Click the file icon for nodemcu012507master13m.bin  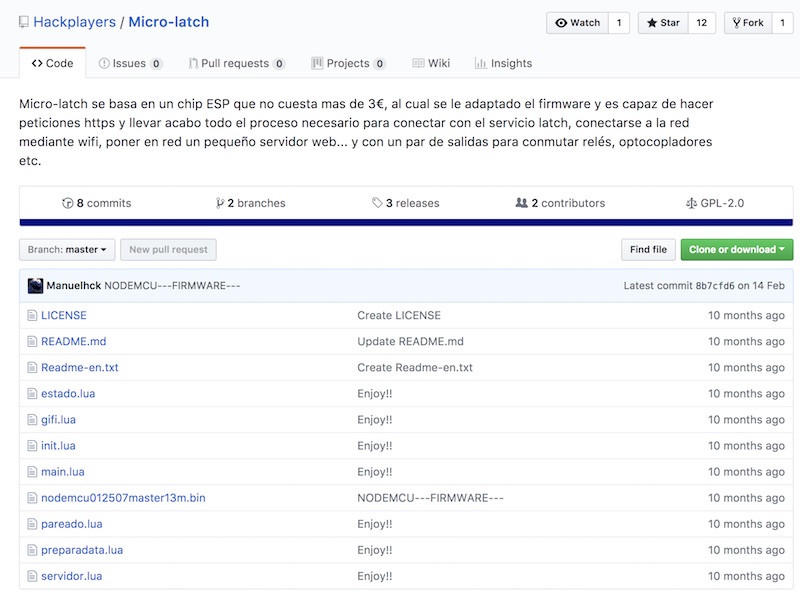[32, 498]
